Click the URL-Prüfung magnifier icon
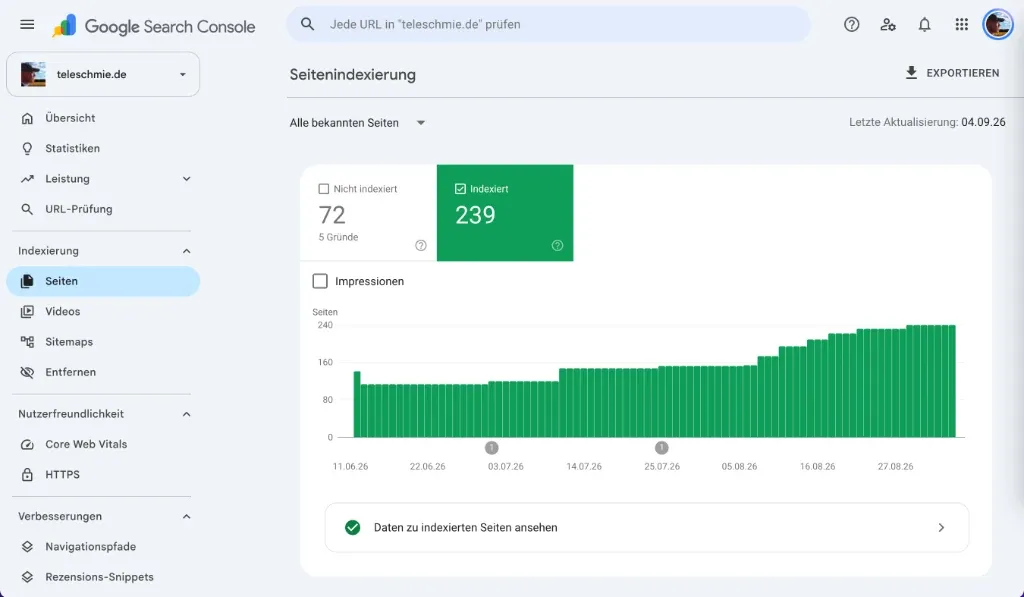The width and height of the screenshot is (1024, 597). (x=27, y=209)
